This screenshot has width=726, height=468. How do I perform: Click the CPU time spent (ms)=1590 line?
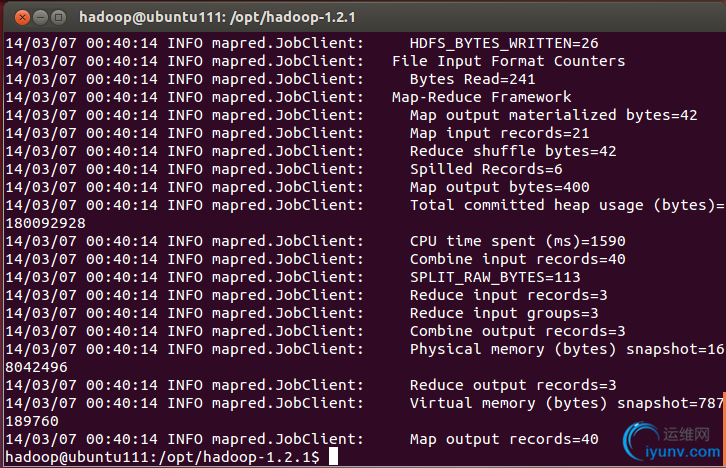pos(517,241)
